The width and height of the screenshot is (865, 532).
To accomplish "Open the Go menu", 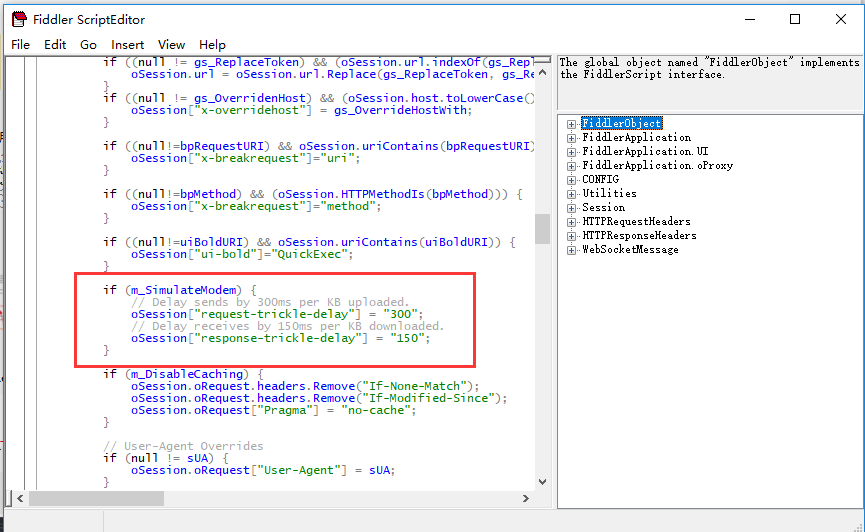I will click(88, 45).
